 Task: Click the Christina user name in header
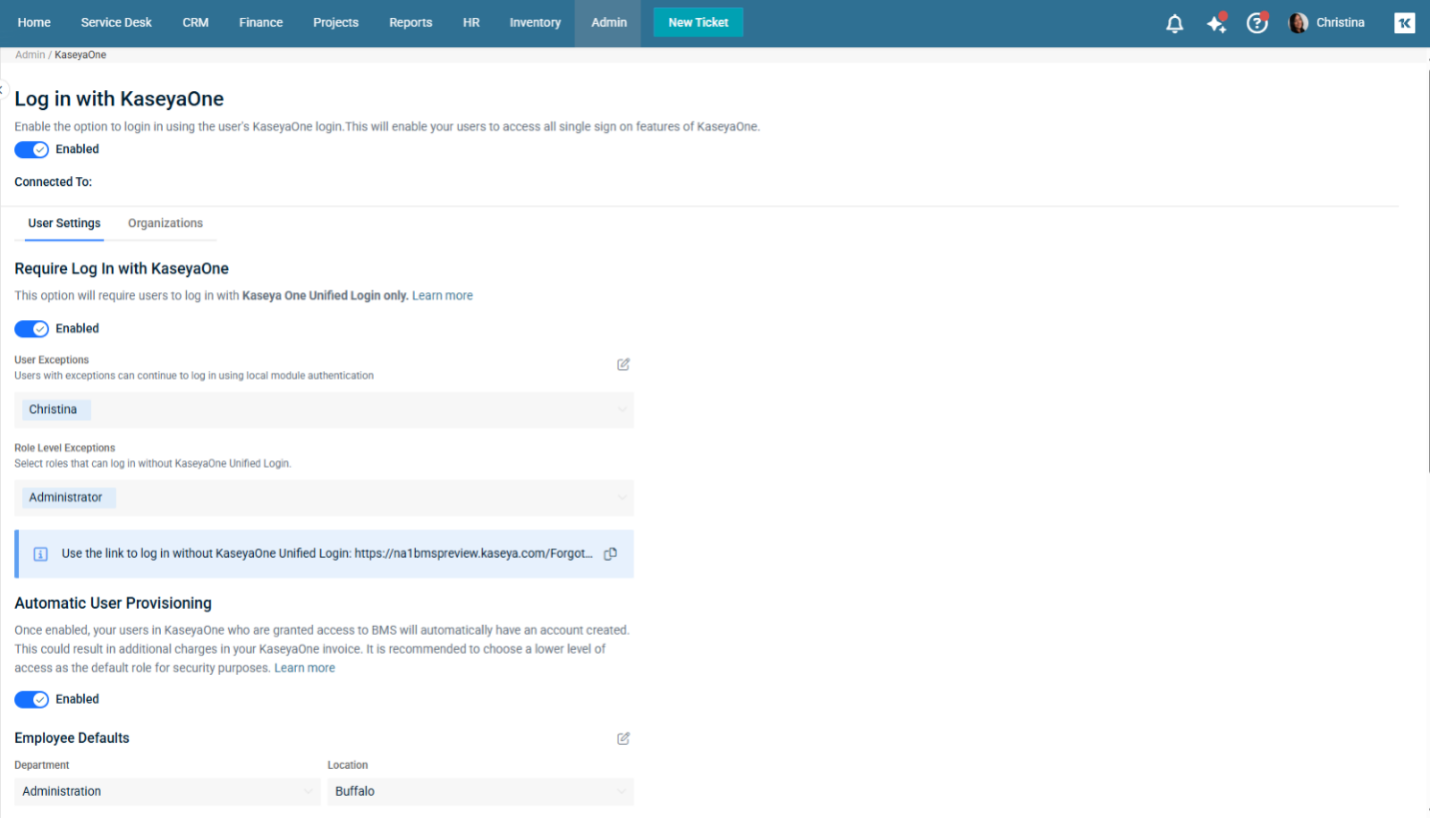tap(1340, 23)
